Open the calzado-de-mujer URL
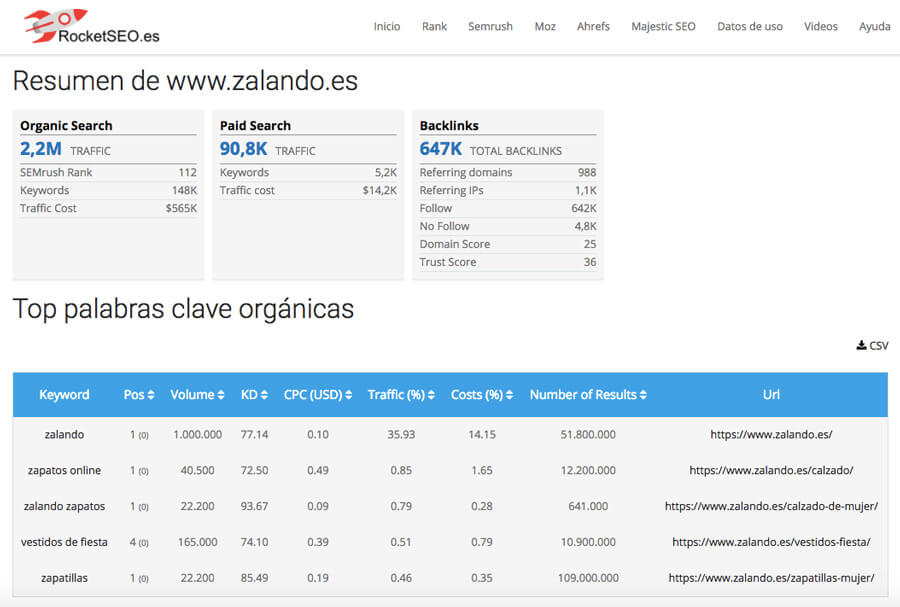 771,506
